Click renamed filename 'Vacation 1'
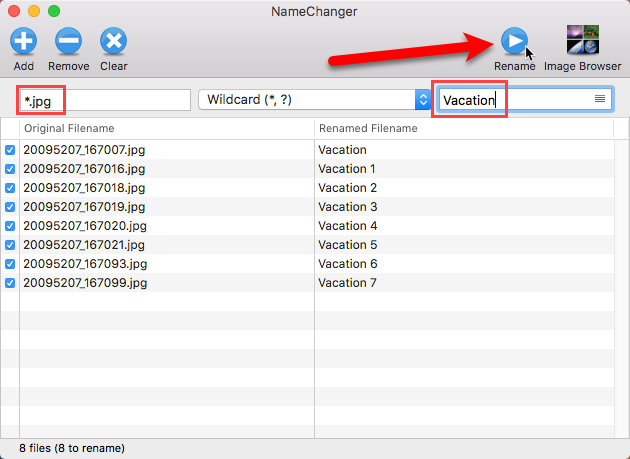 pyautogui.click(x=347, y=169)
